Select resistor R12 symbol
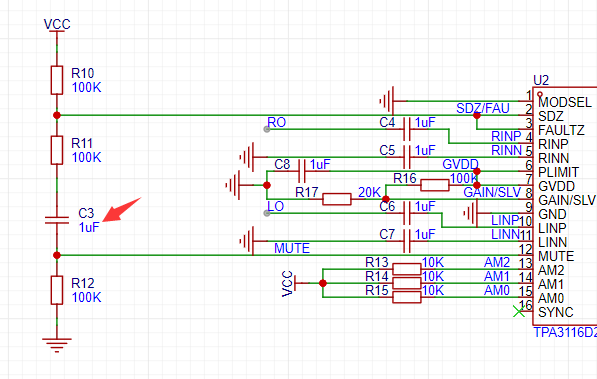597x379 pixels. (x=57, y=290)
